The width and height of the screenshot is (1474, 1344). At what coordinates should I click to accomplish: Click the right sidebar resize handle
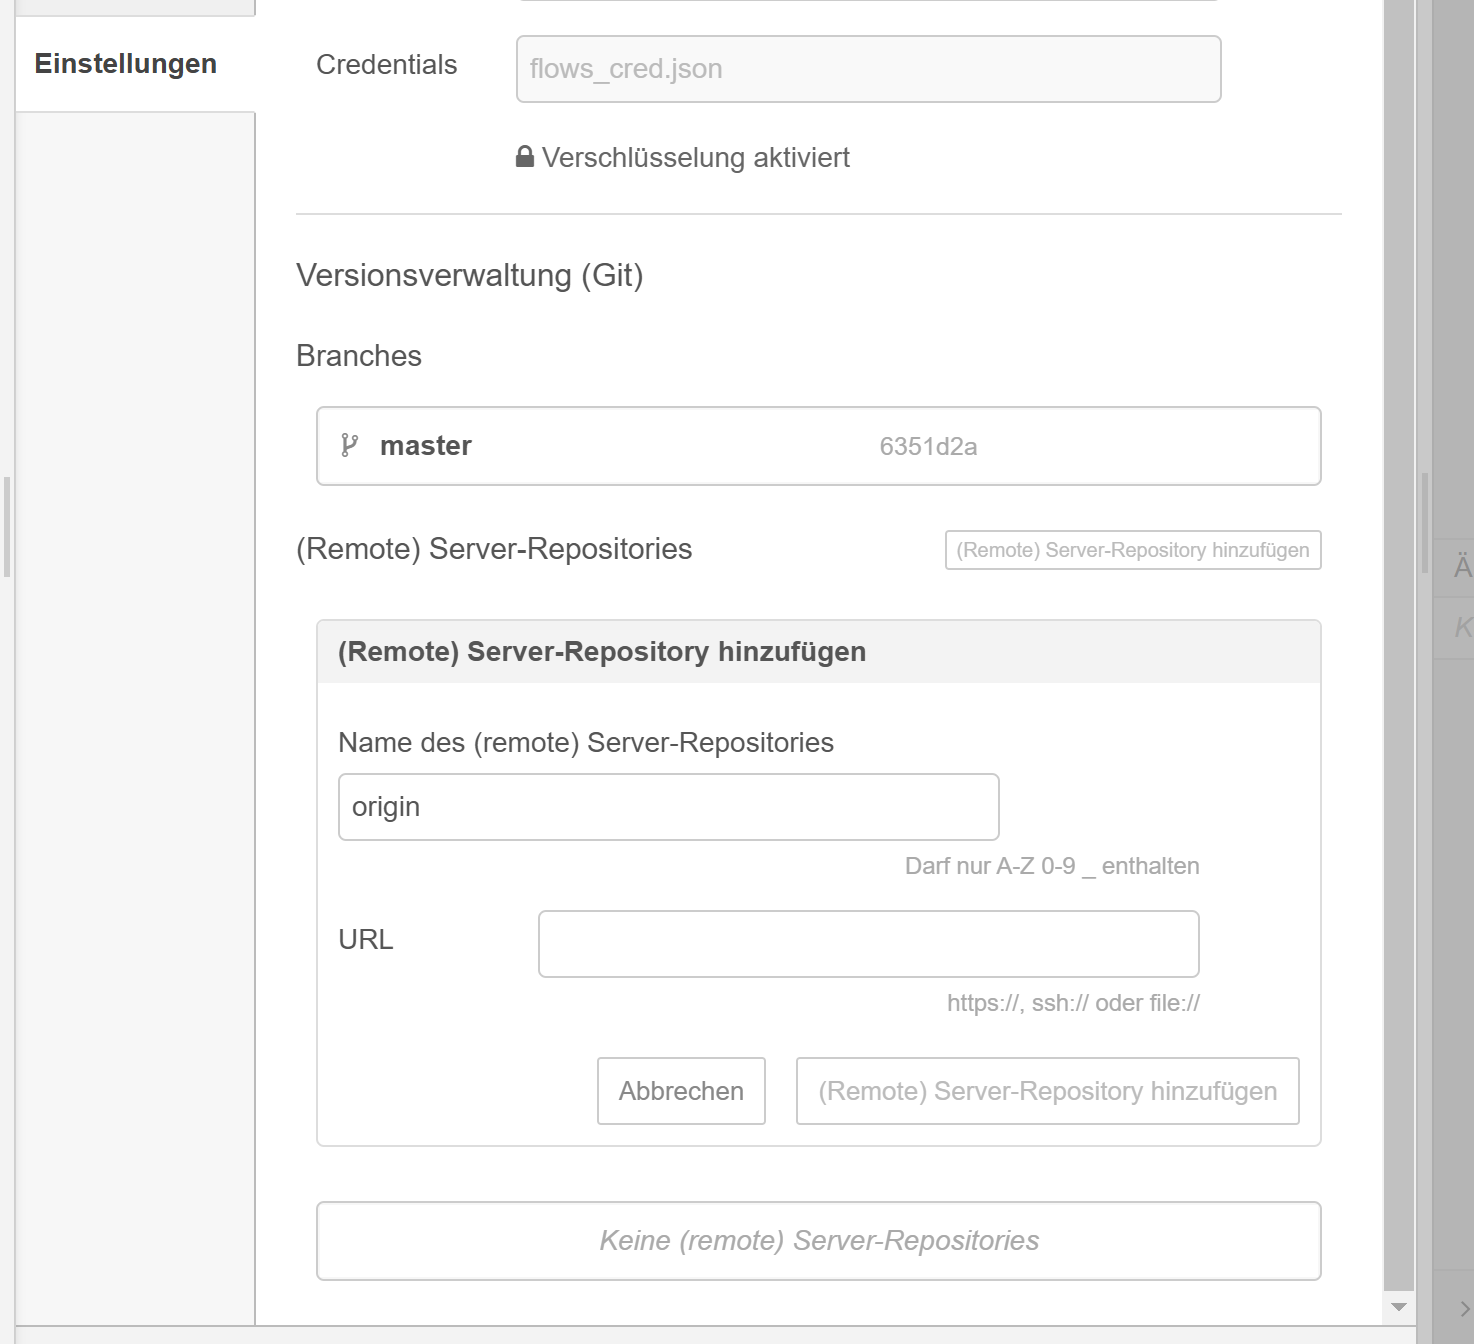click(1424, 522)
